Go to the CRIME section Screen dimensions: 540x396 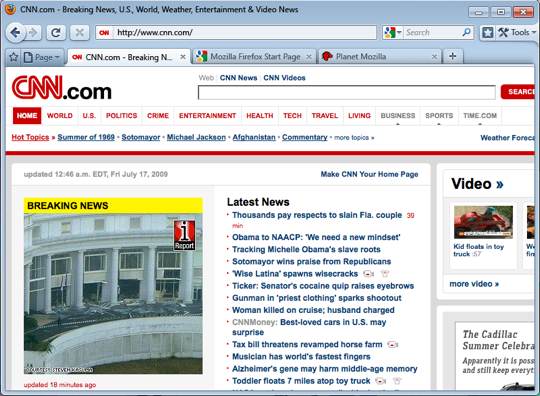tap(158, 116)
